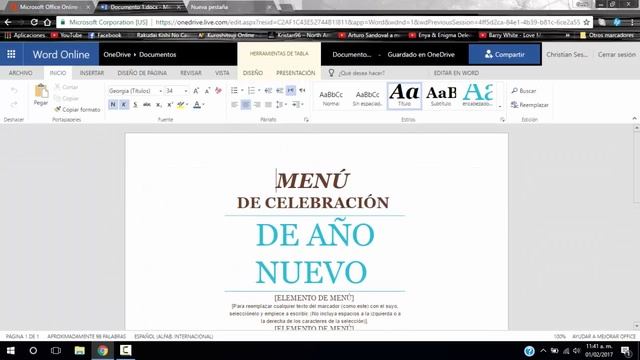Click EDITAR EN WORD
Screen dimensions: 640x360
456,73
